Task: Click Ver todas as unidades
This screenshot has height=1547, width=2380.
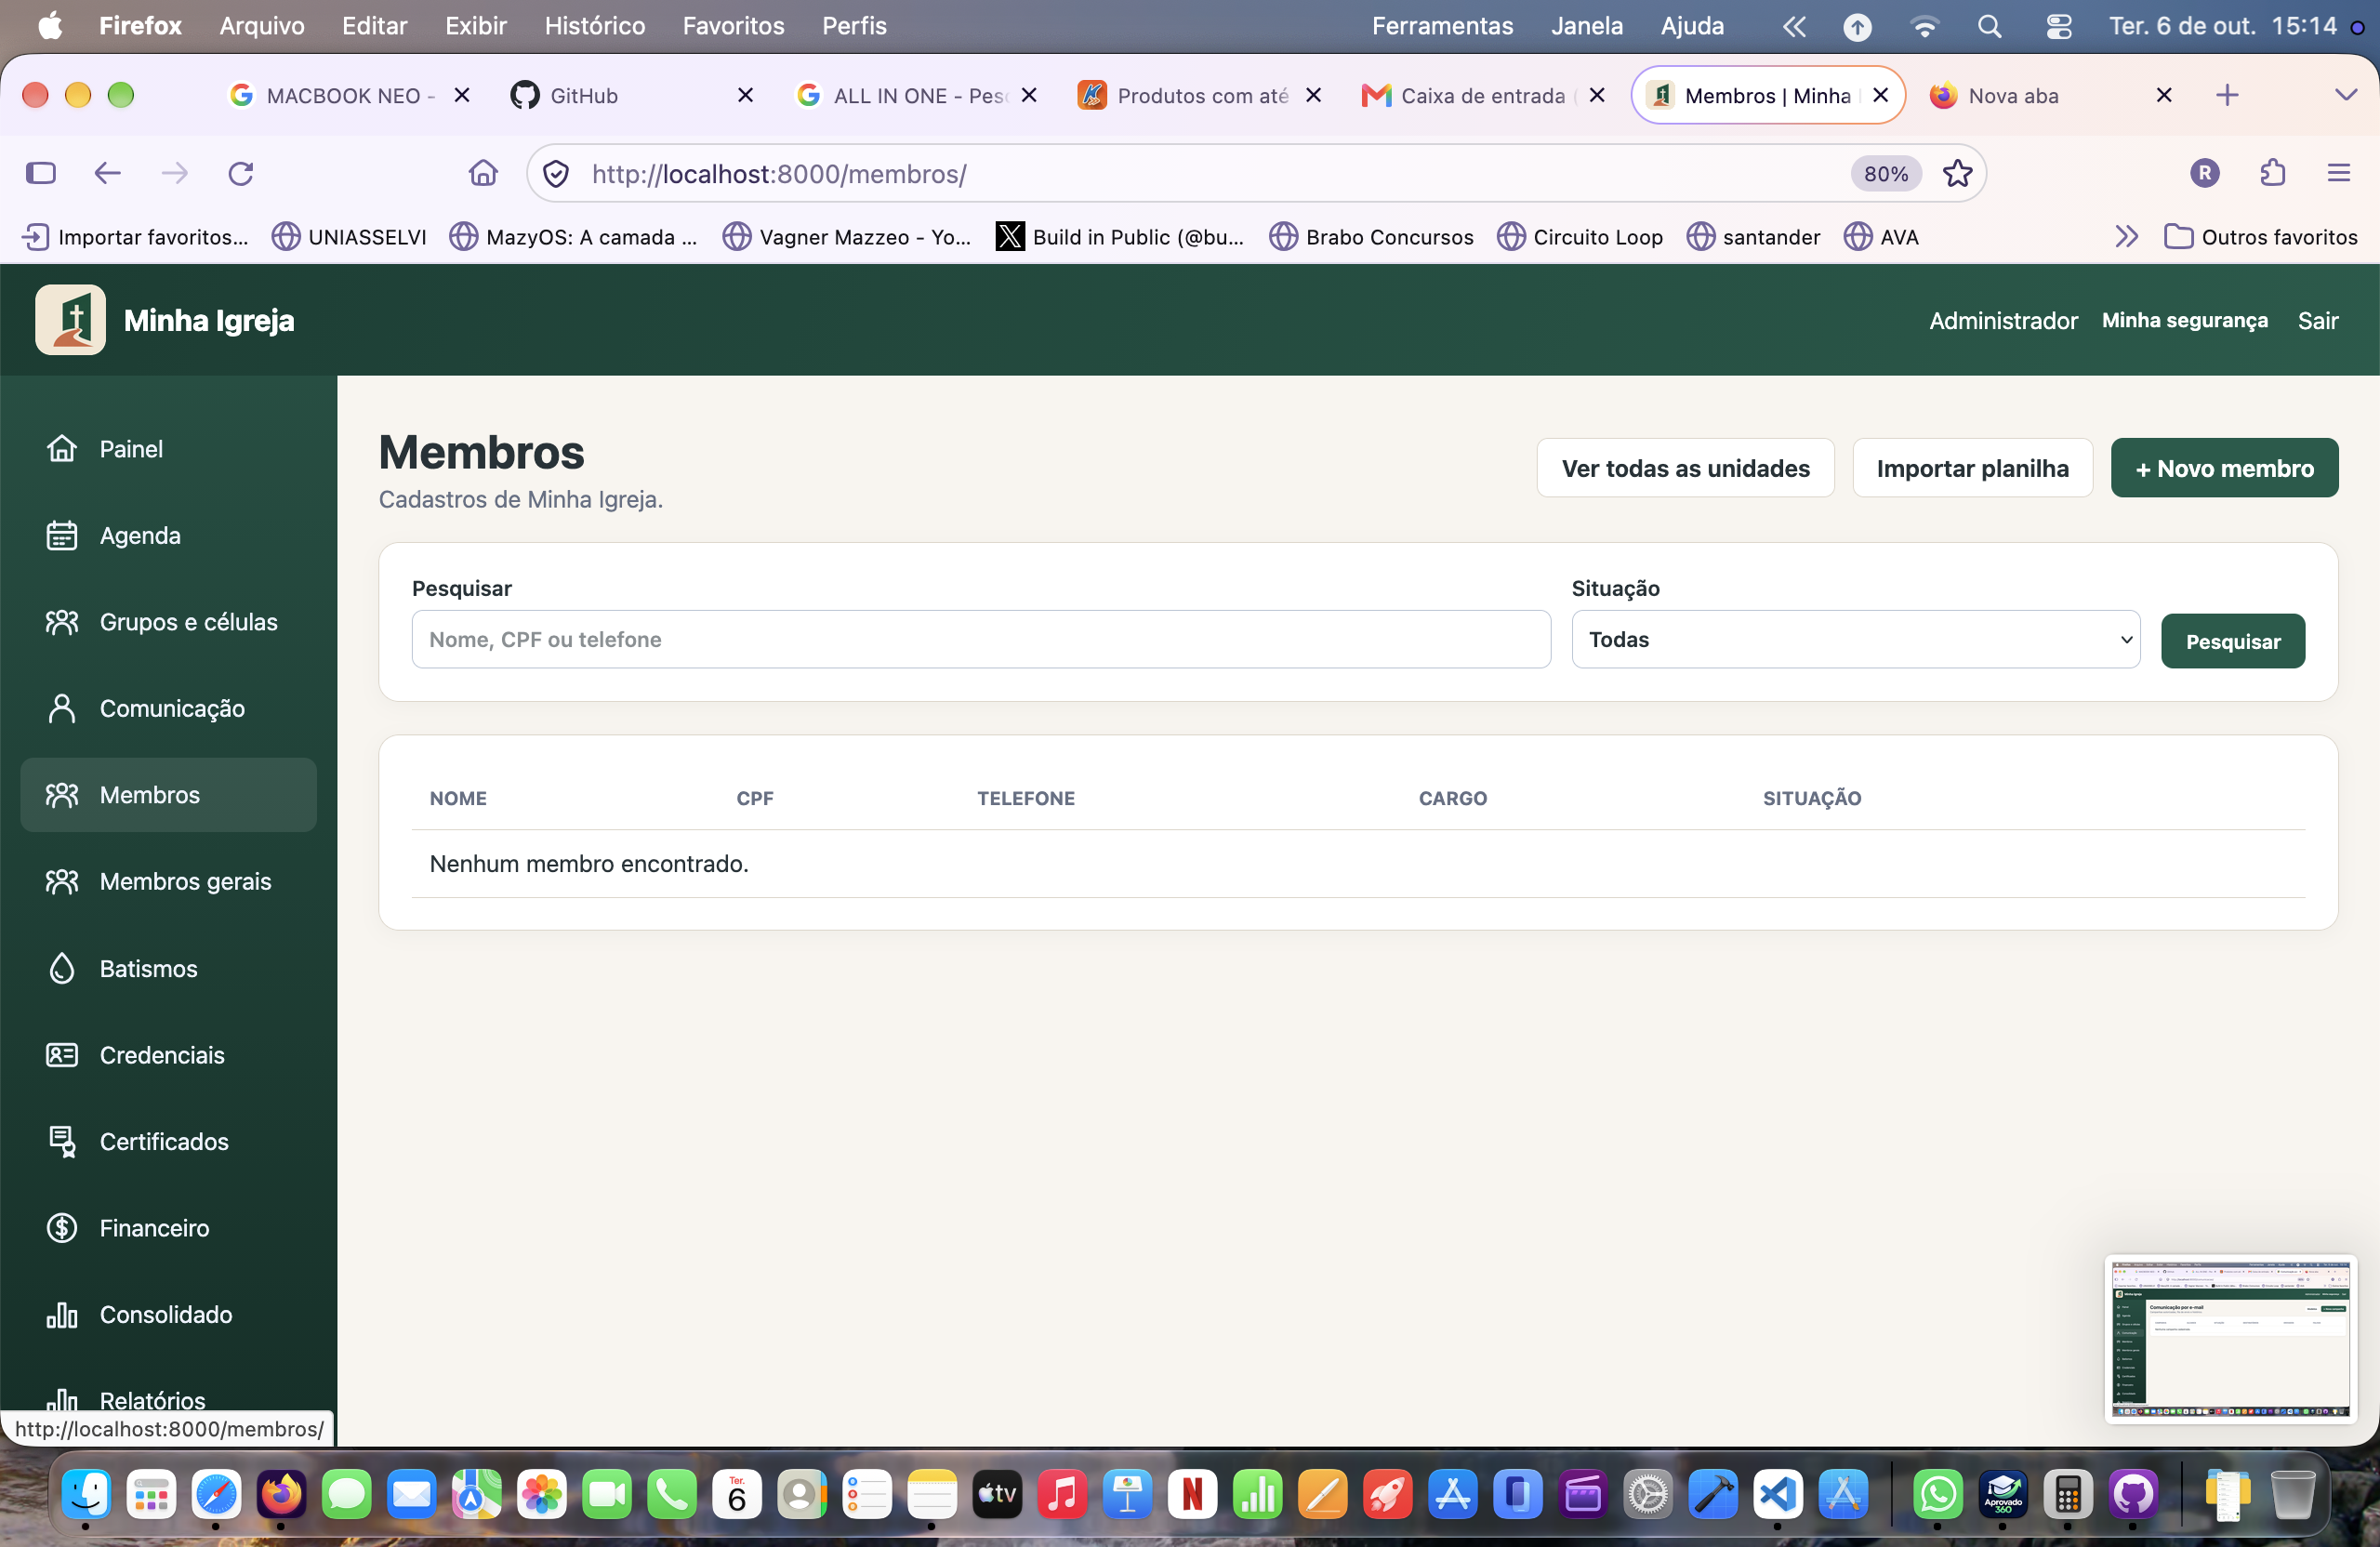Action: [1685, 468]
